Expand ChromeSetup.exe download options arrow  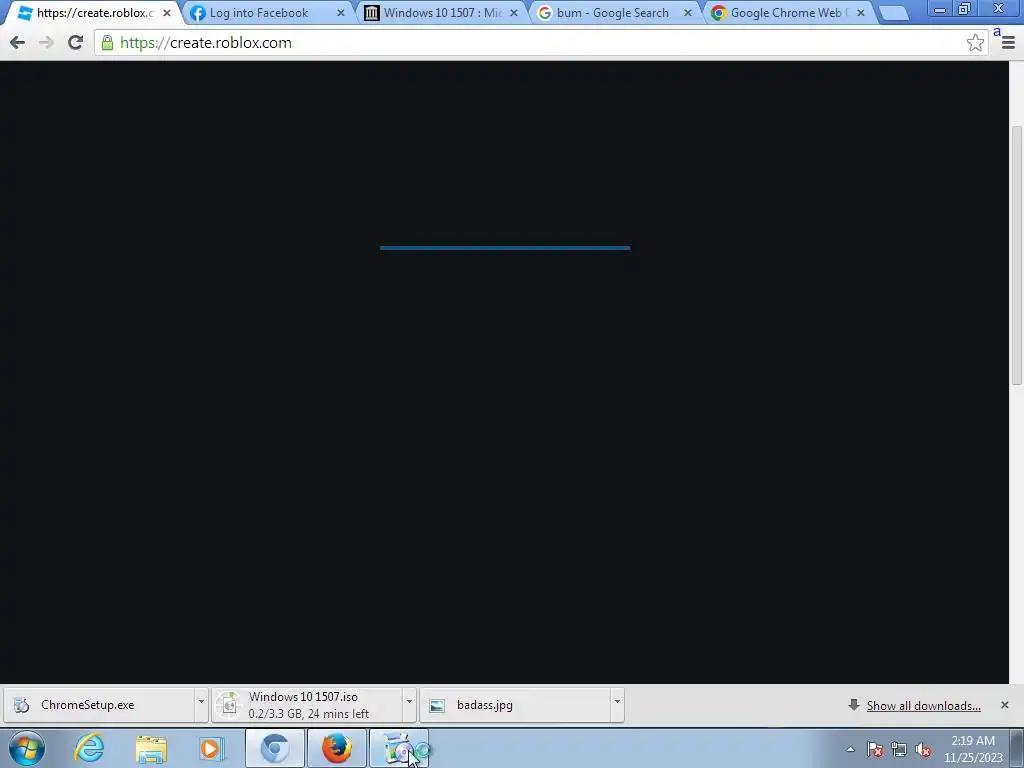point(201,702)
